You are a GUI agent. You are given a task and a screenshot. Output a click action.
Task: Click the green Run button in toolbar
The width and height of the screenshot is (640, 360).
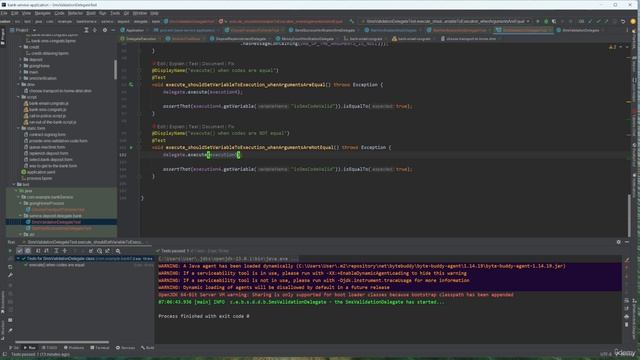[538, 21]
